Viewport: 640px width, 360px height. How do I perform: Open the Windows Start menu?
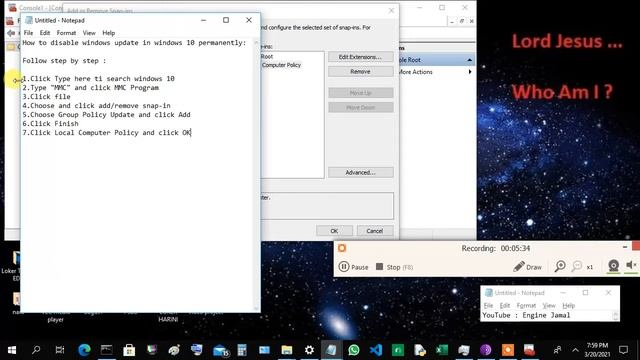(12, 350)
